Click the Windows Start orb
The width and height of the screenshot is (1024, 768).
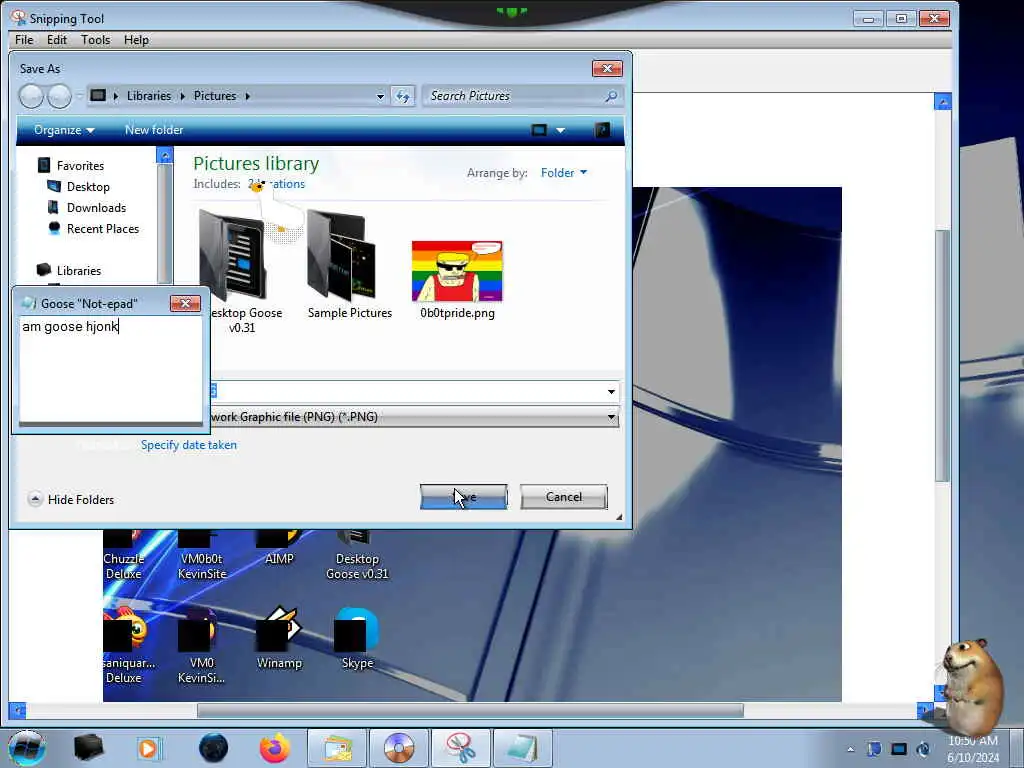[x=27, y=748]
